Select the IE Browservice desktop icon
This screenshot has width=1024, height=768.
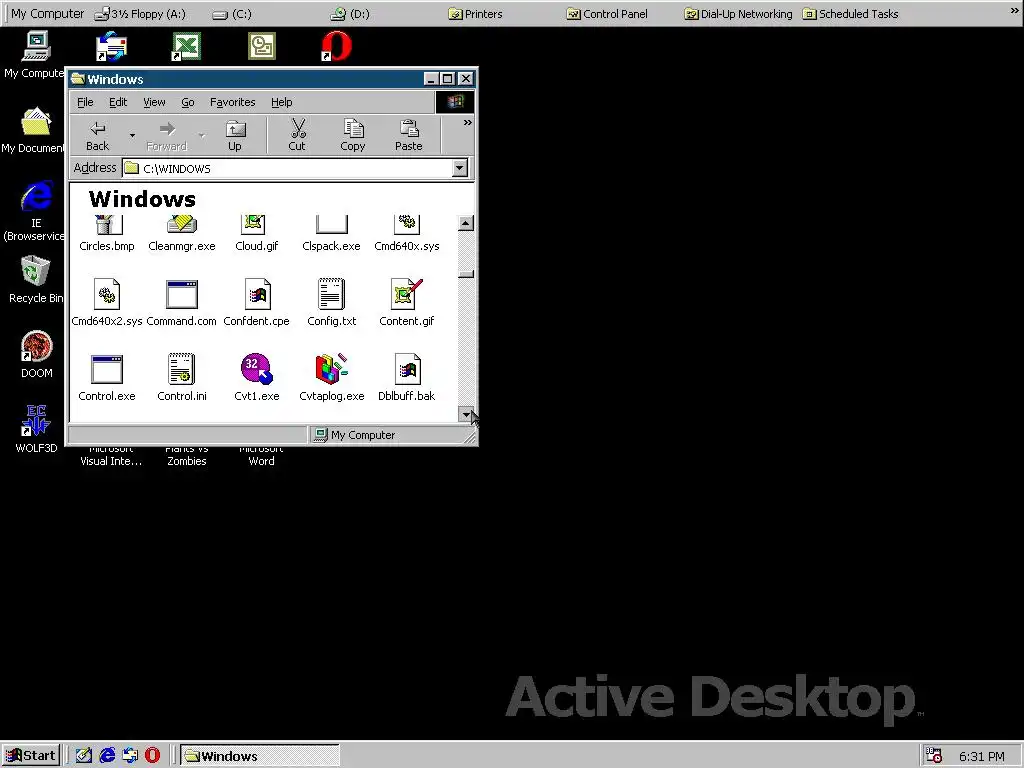34,211
